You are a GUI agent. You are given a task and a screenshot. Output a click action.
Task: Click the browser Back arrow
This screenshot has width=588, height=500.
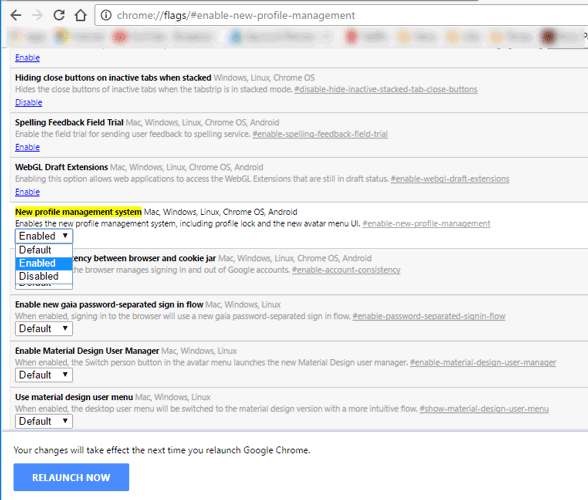click(x=16, y=15)
